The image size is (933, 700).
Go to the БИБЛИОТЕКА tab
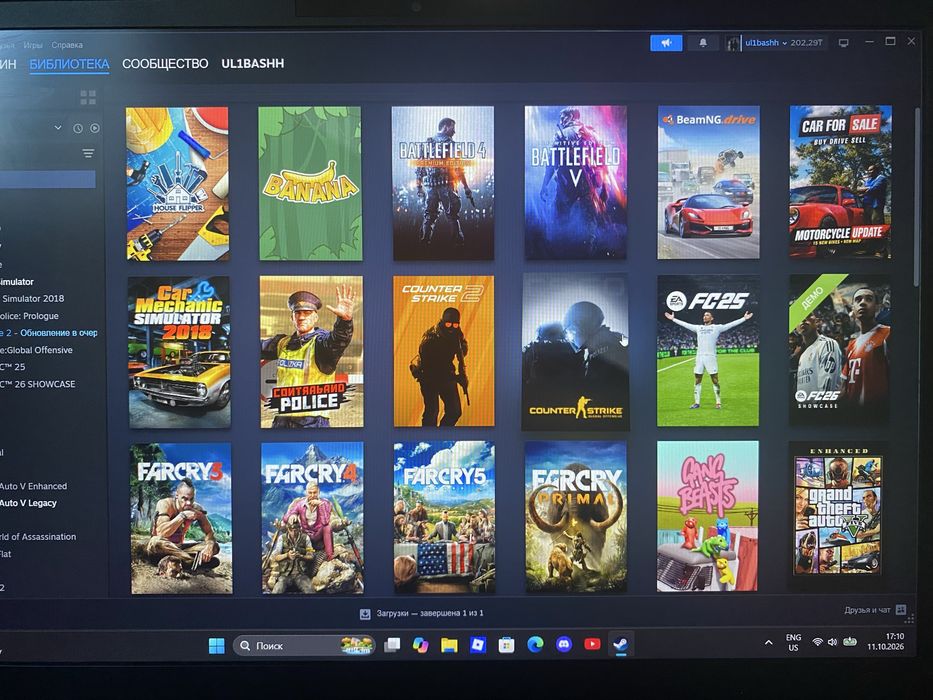click(x=69, y=64)
